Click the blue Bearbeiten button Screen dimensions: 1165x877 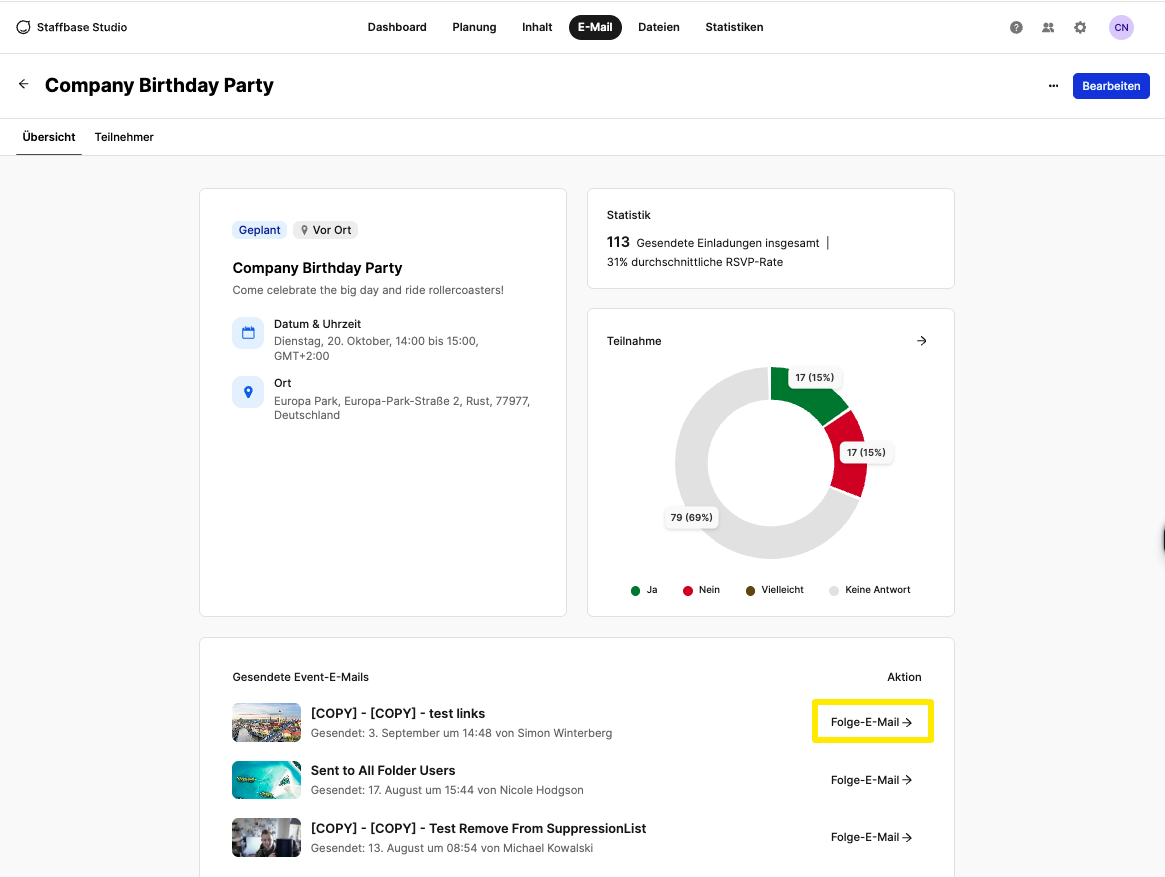1111,85
